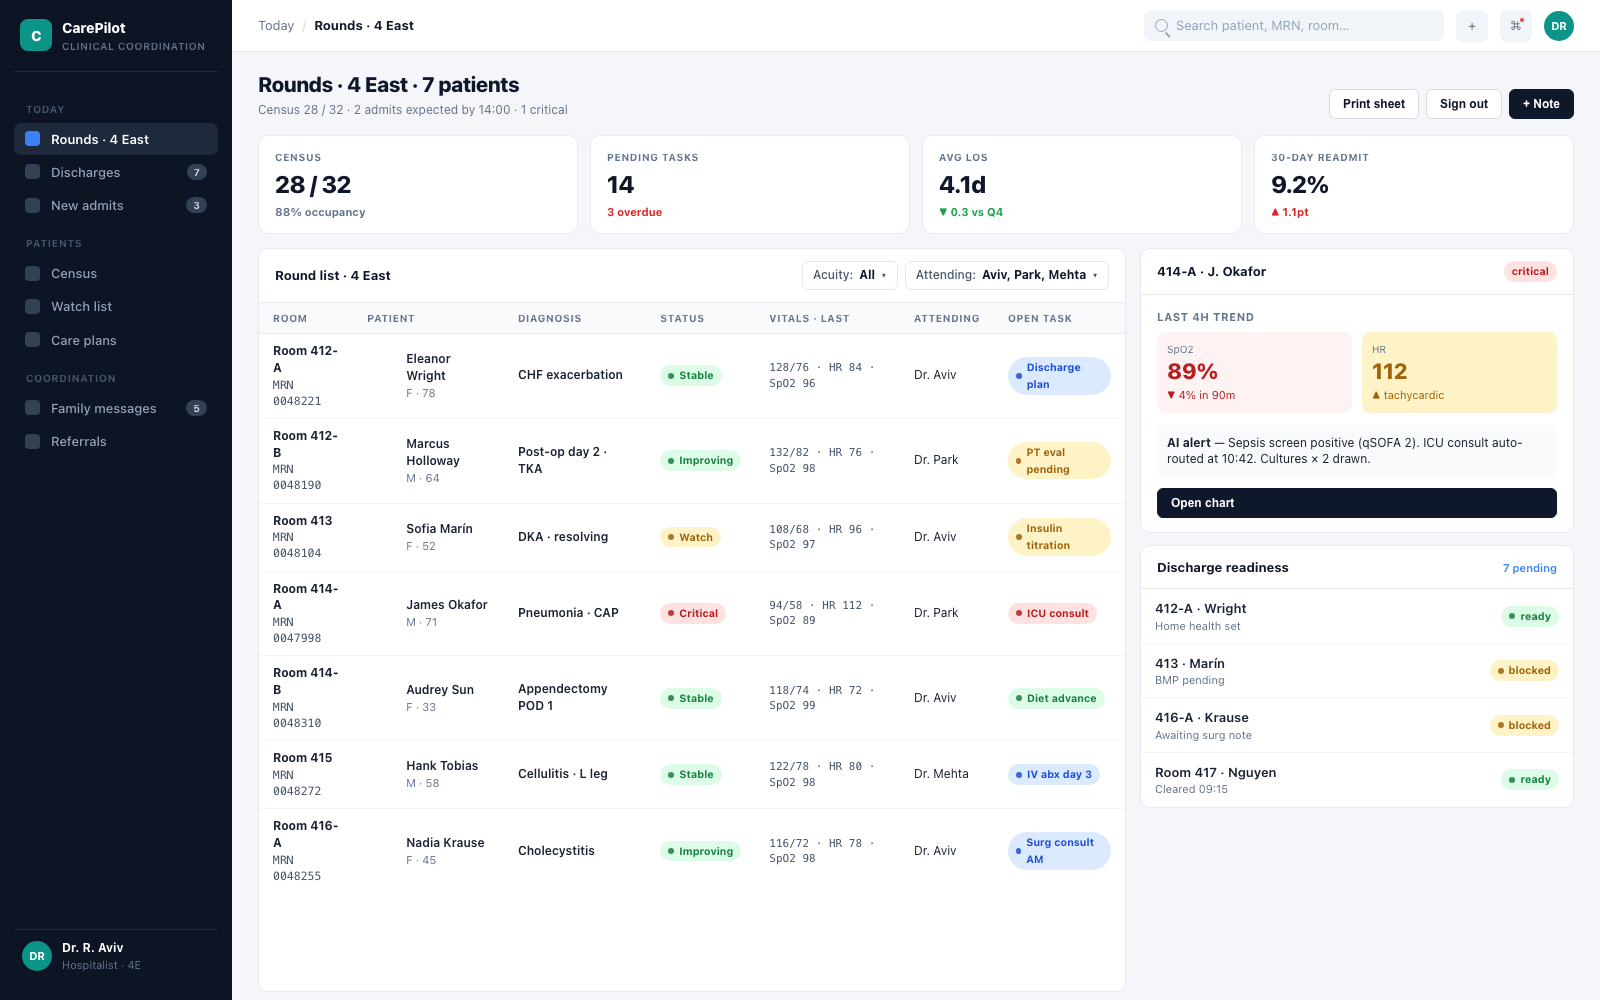The height and width of the screenshot is (1000, 1600).
Task: Open Dr. R. Aviv profile menu
Action: pyautogui.click(x=116, y=956)
